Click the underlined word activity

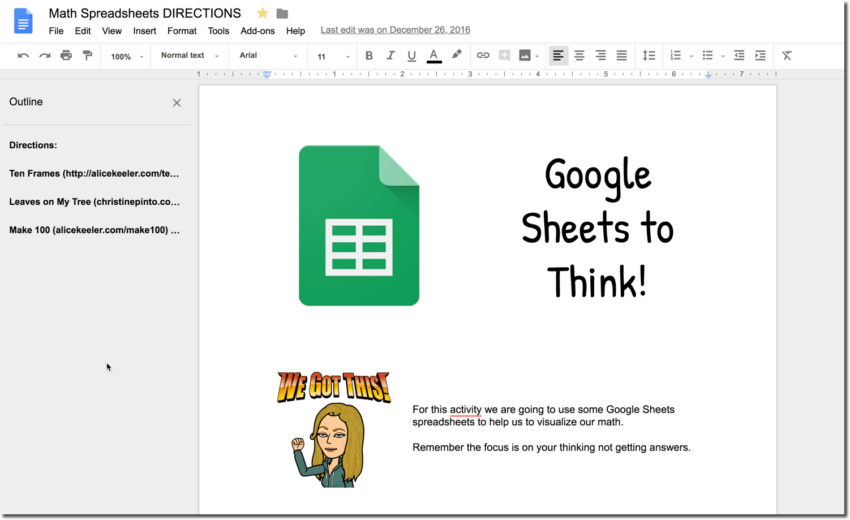point(465,409)
